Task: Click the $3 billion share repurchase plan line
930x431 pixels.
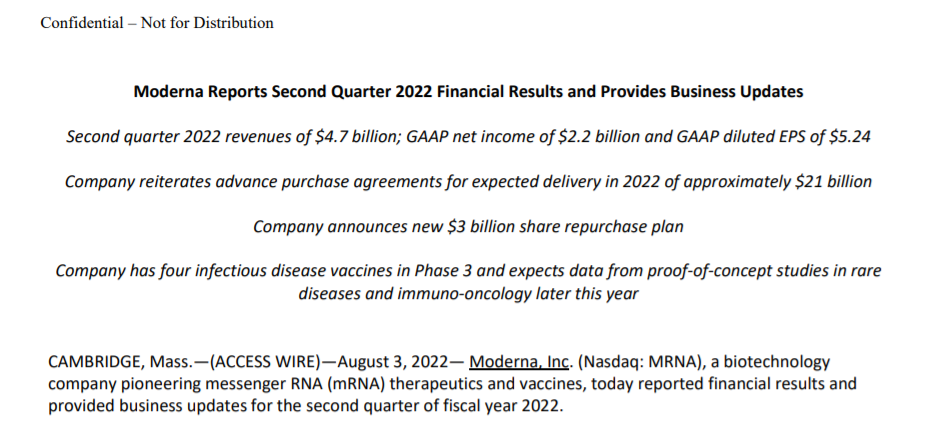Action: [468, 226]
